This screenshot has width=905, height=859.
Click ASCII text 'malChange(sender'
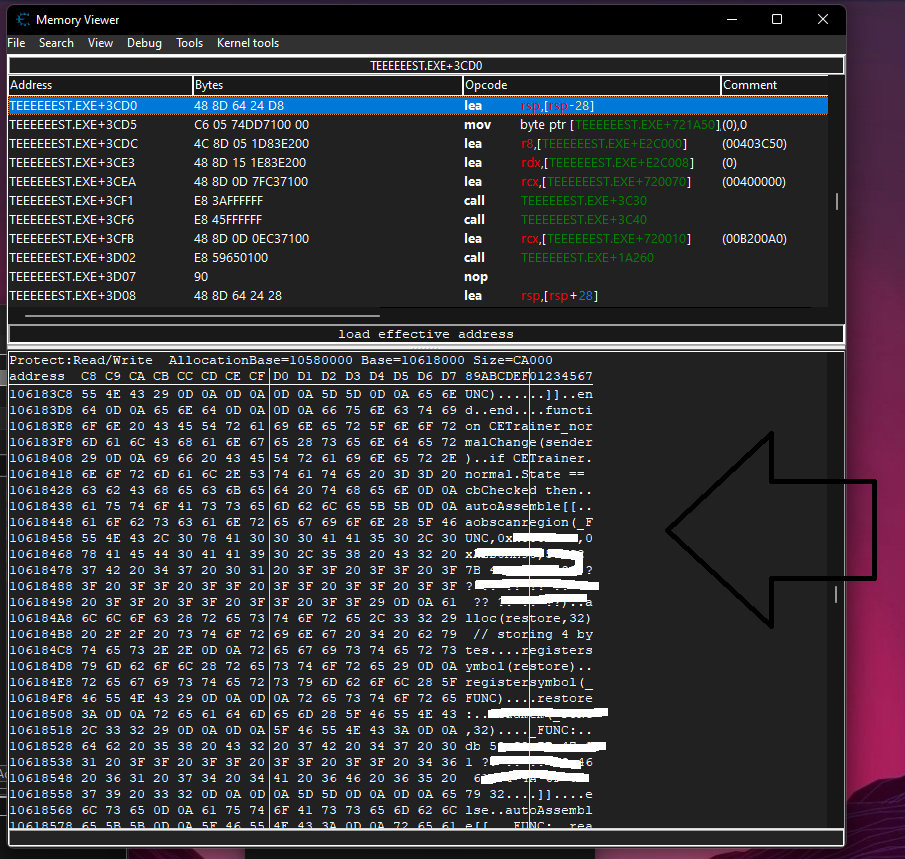529,443
